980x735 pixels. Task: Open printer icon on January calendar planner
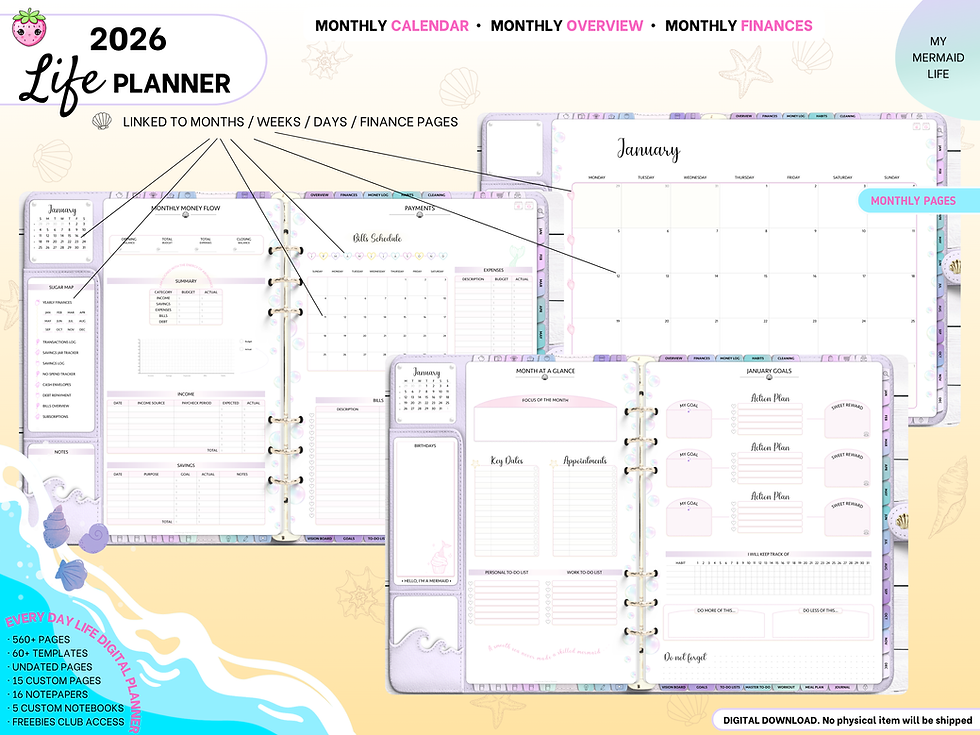coord(919,116)
